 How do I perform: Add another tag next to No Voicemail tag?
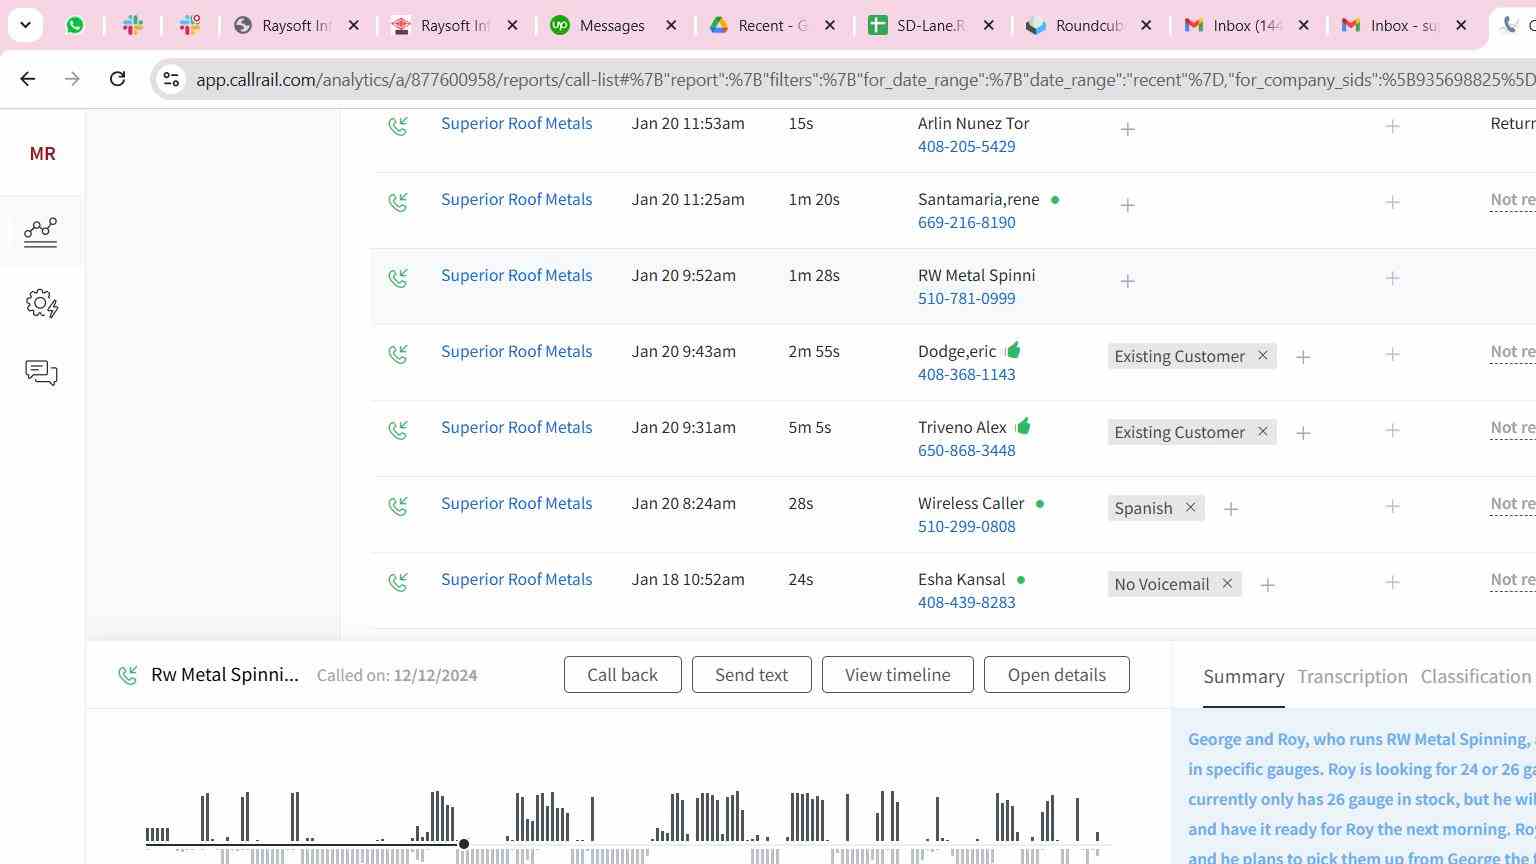click(1267, 585)
